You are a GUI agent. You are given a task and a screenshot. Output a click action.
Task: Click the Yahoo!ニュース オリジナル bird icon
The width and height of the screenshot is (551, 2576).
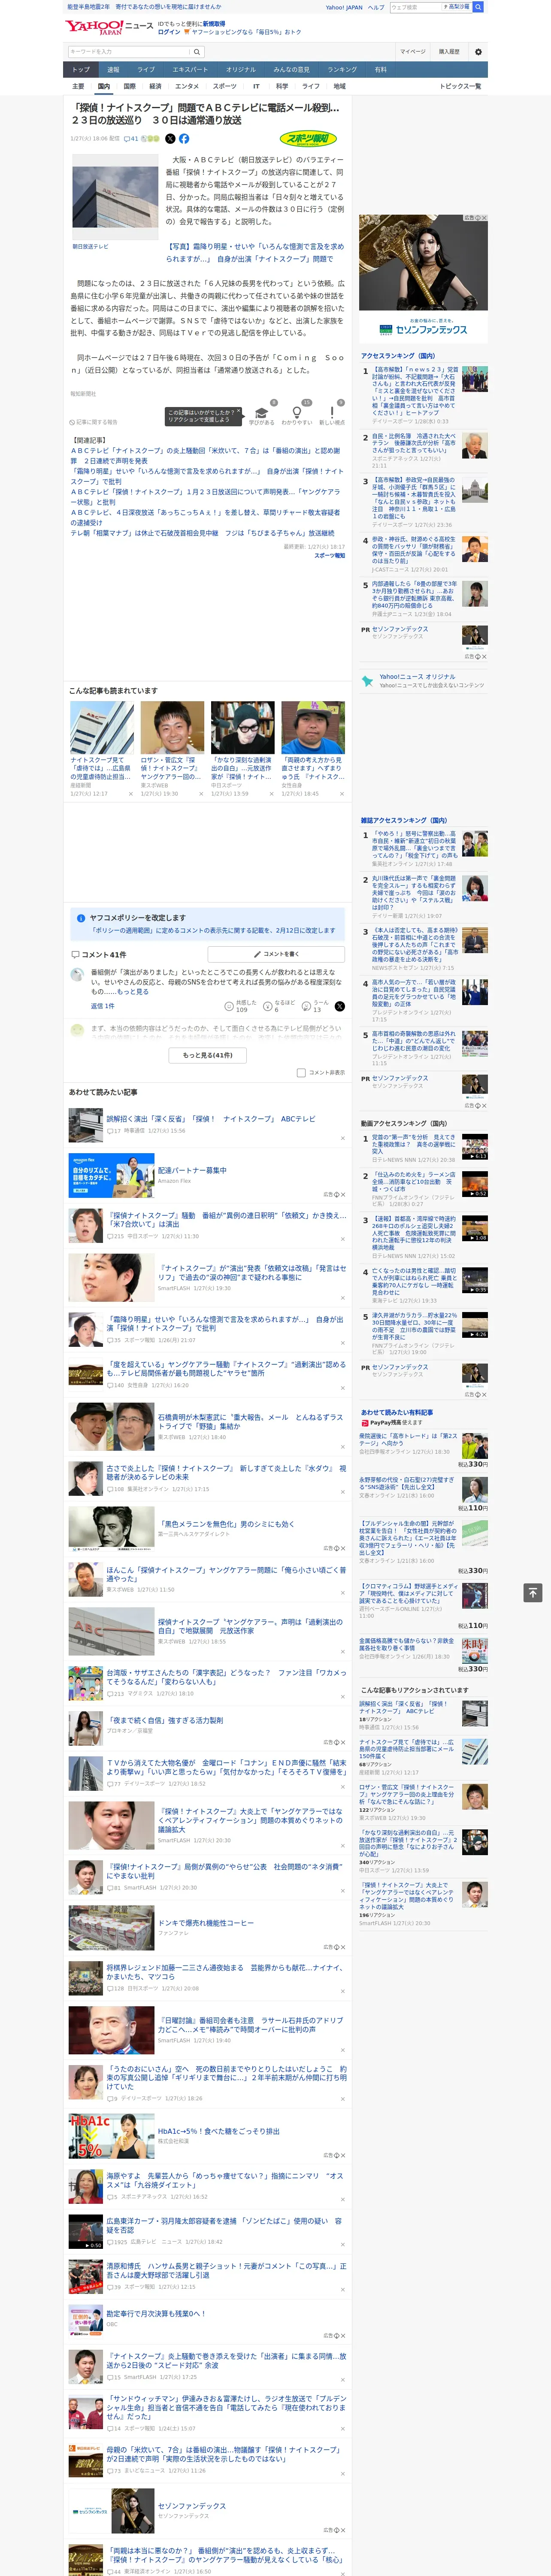pos(367,680)
